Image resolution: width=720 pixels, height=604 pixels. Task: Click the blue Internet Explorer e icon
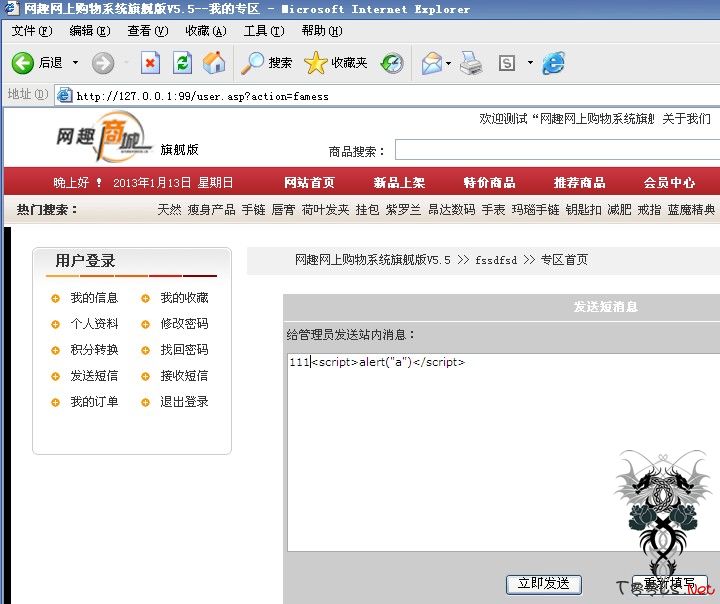pyautogui.click(x=553, y=63)
